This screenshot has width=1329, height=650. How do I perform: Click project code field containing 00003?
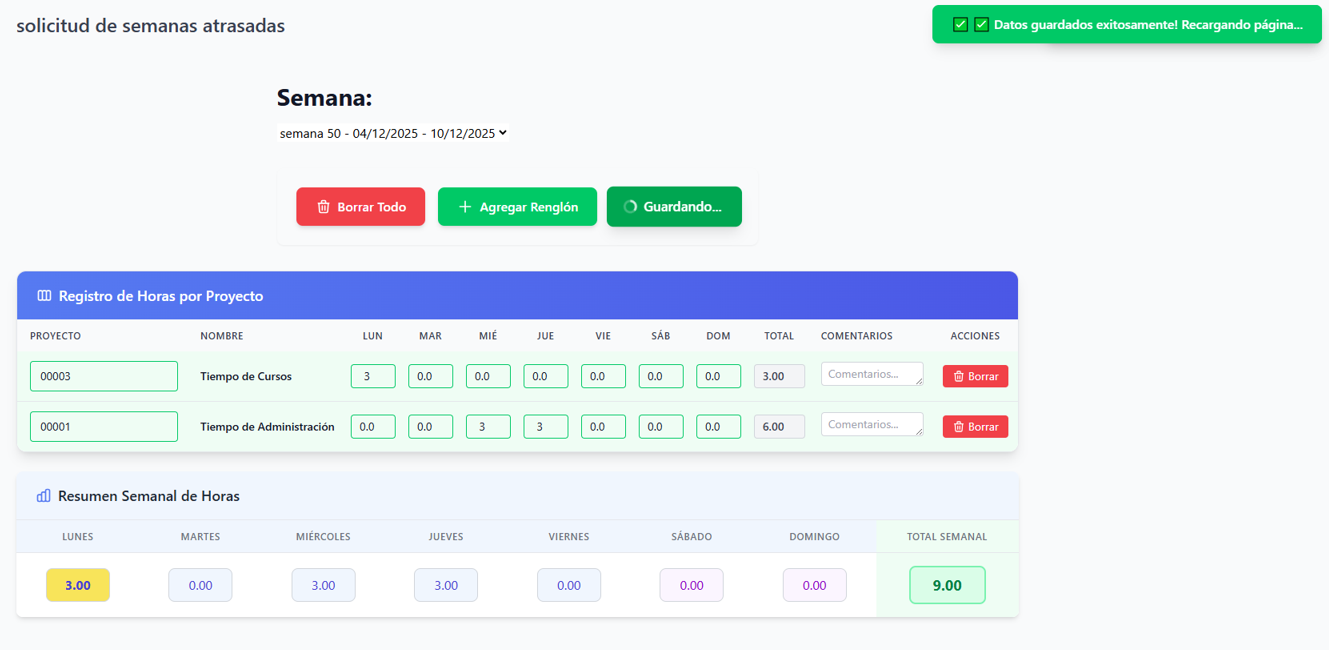tap(104, 376)
